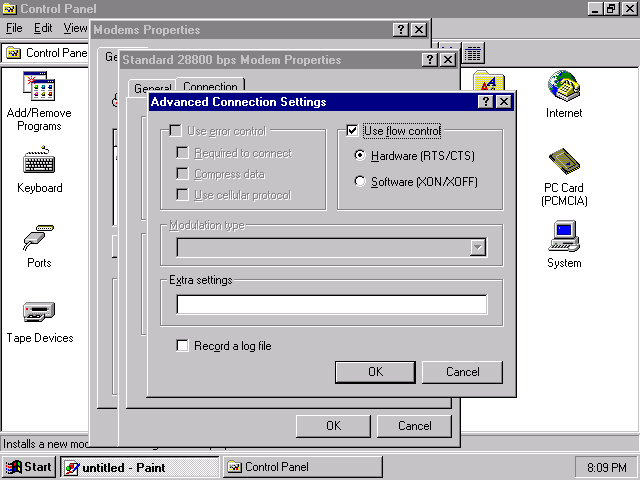Image resolution: width=640 pixels, height=480 pixels.
Task: Switch to the General tab of modem properties
Action: [x=152, y=87]
